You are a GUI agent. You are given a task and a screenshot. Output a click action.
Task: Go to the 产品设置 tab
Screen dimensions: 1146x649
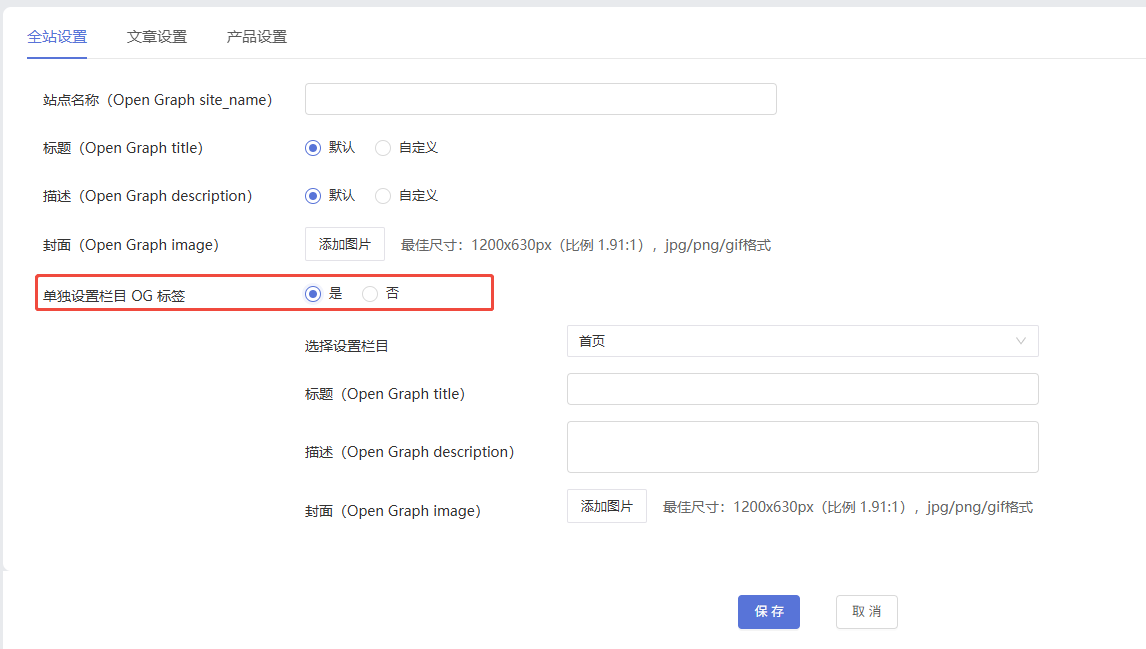click(257, 37)
